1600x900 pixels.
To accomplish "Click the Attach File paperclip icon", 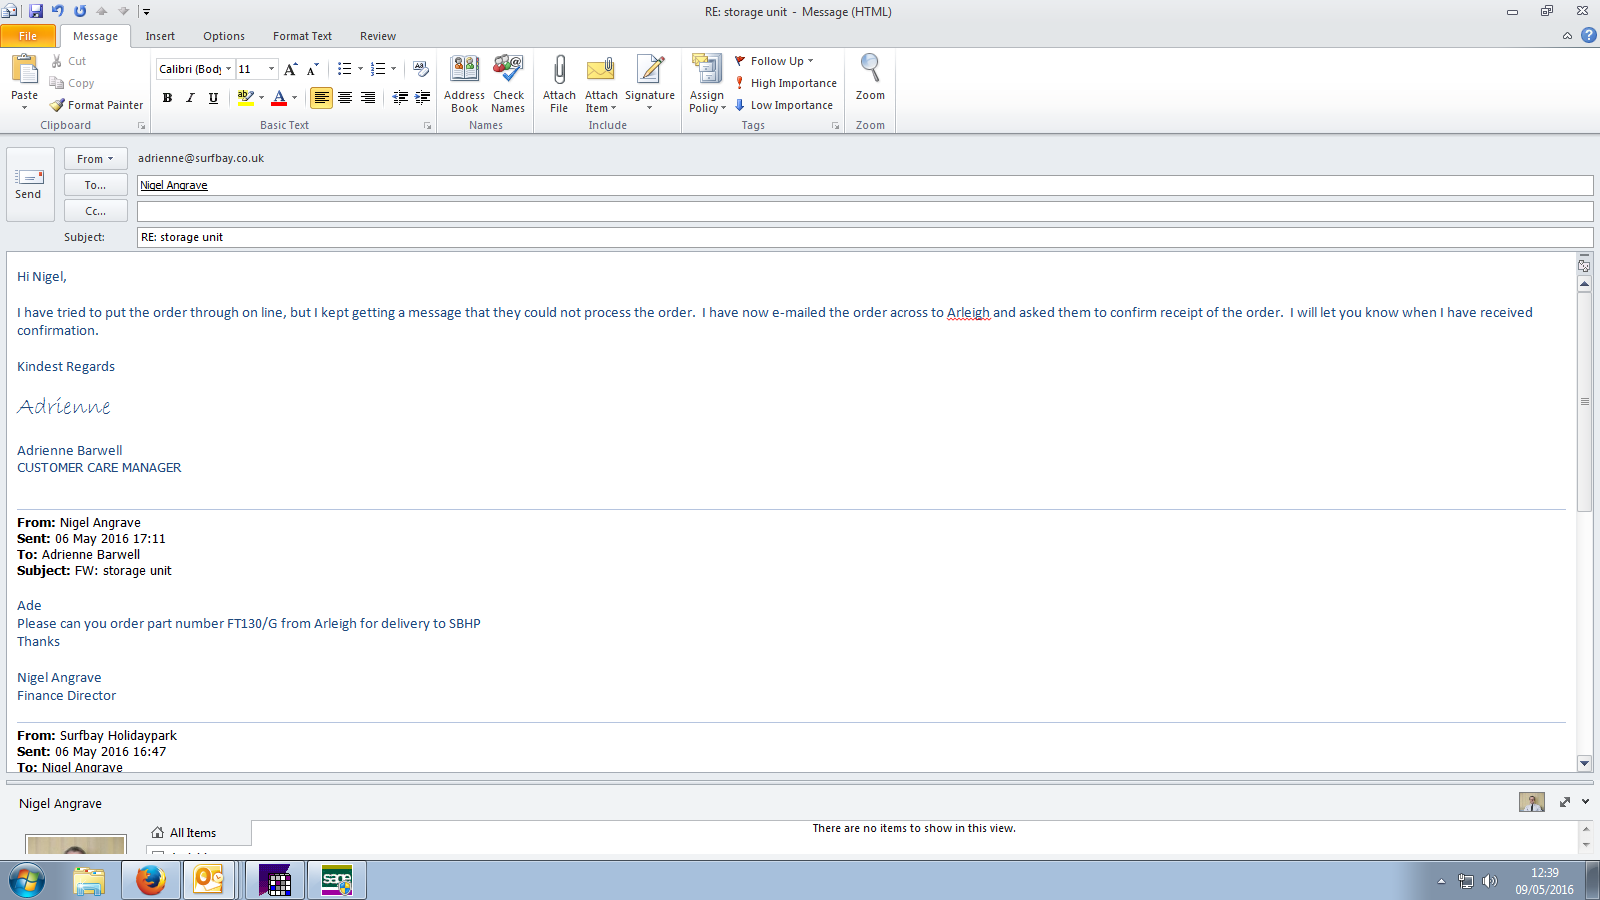I will (559, 70).
